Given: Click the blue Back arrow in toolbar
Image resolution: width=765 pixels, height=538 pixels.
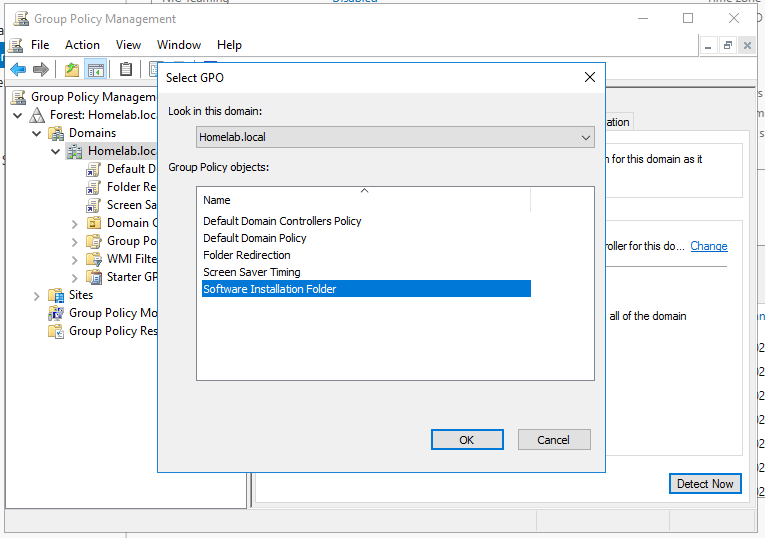Looking at the screenshot, I should point(18,70).
